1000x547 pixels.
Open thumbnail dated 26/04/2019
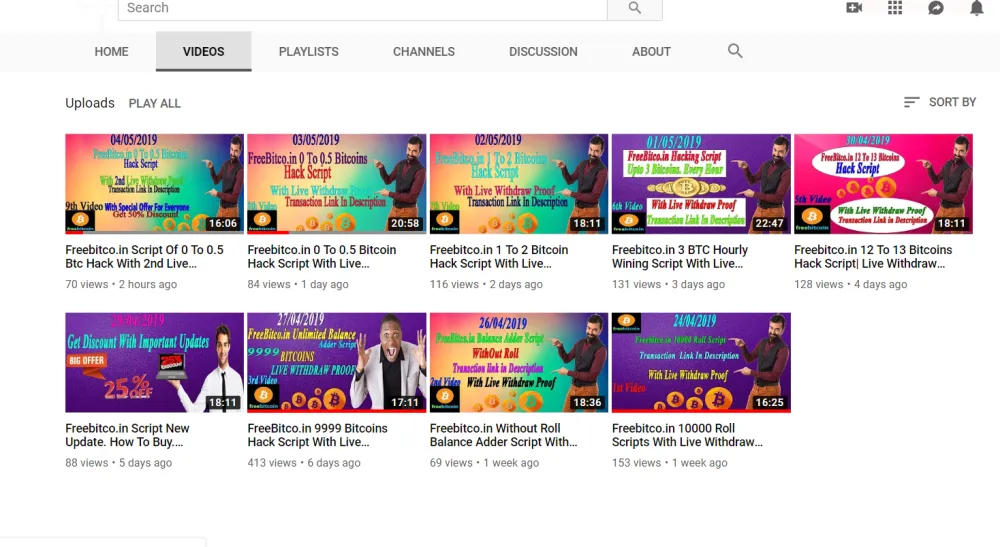pos(518,362)
